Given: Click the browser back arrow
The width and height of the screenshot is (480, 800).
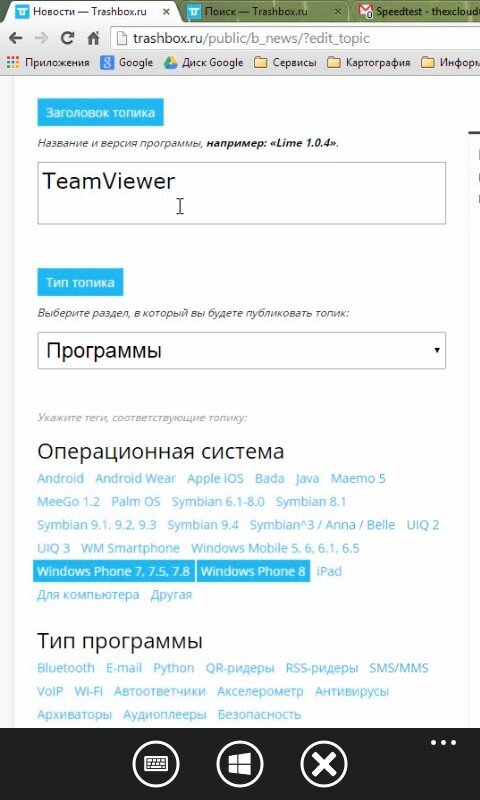Looking at the screenshot, I should (16, 38).
